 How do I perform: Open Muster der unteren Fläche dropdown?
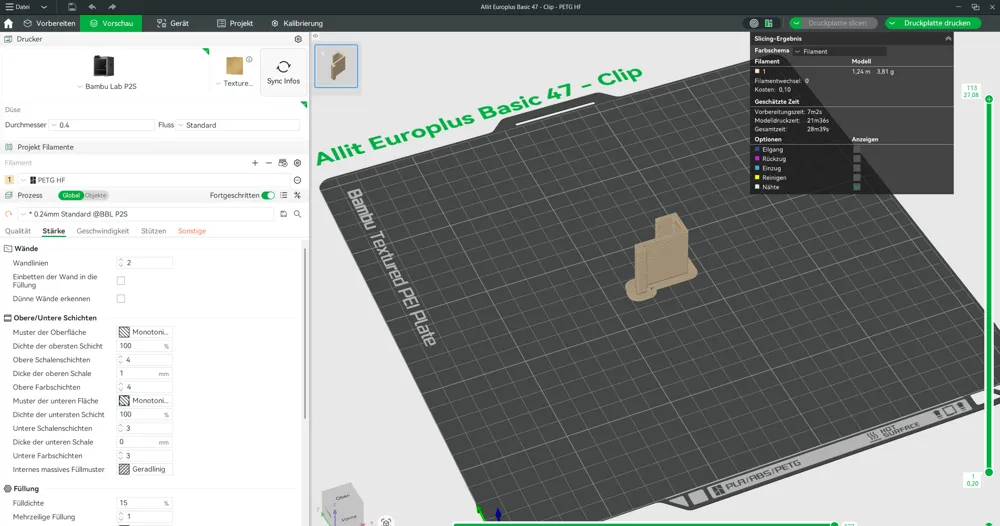coord(145,401)
